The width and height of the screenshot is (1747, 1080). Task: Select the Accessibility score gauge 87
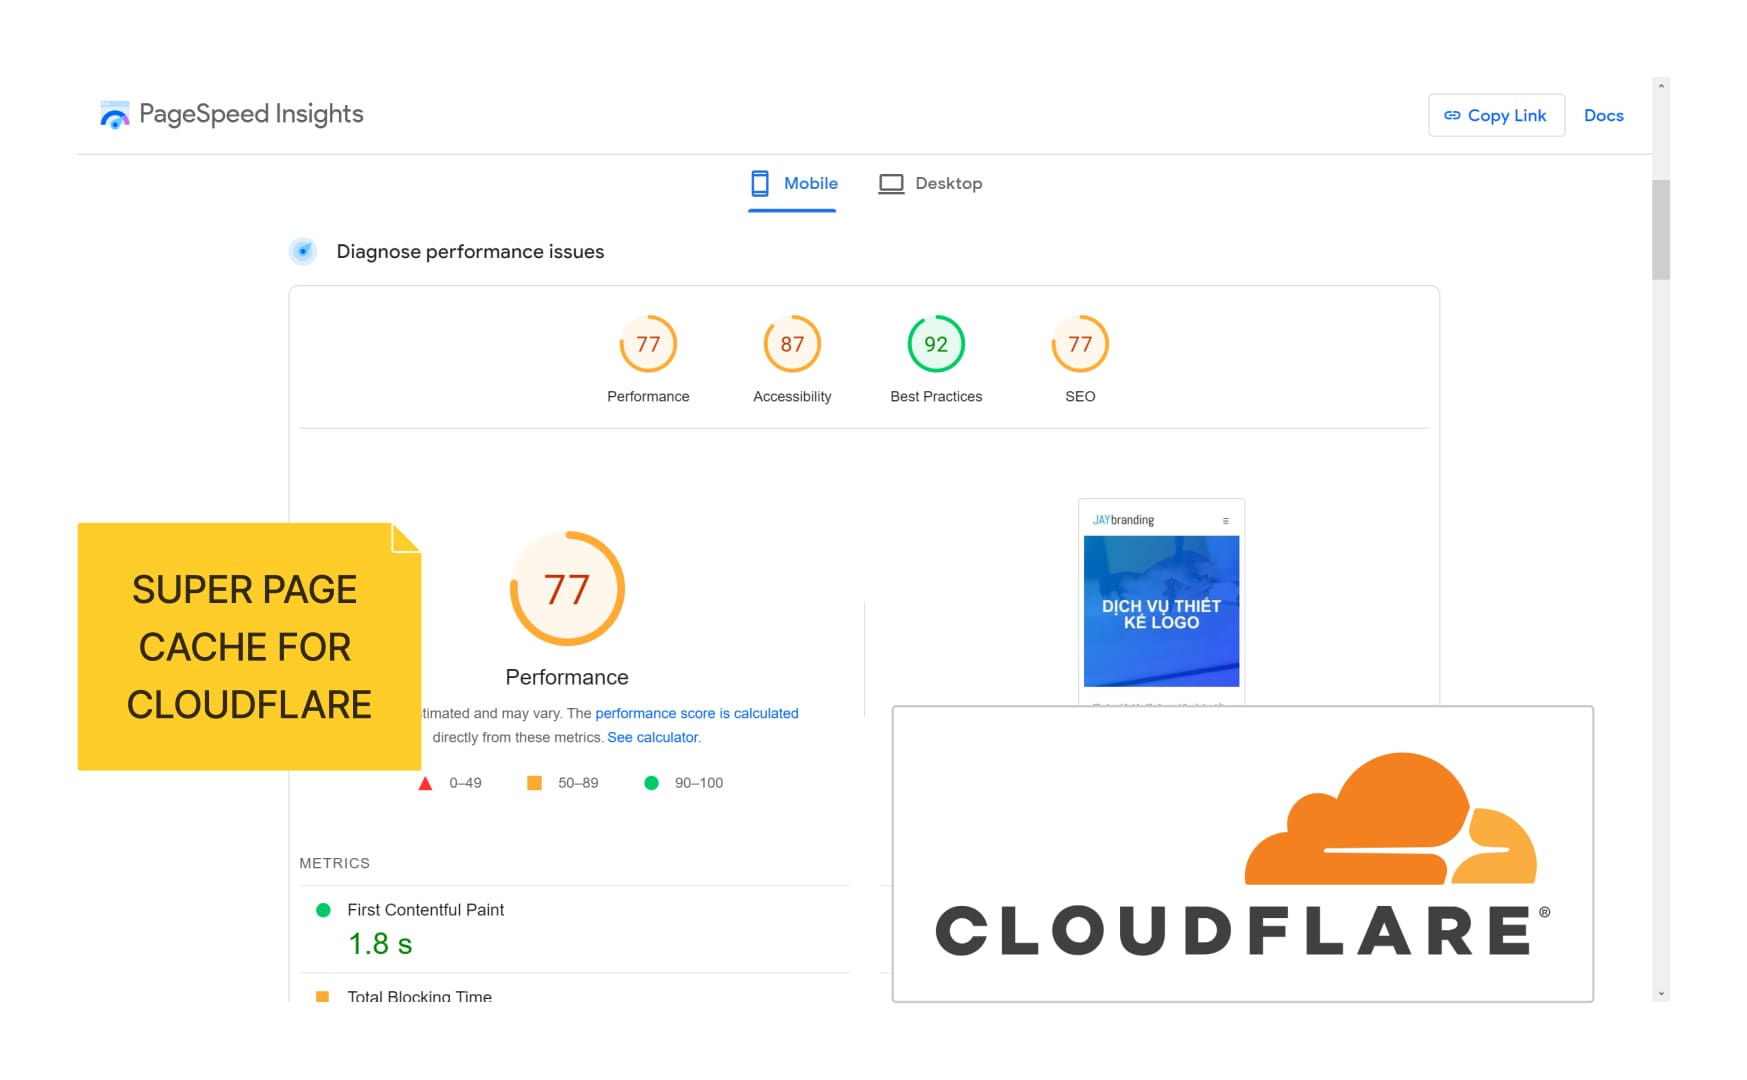click(x=792, y=344)
